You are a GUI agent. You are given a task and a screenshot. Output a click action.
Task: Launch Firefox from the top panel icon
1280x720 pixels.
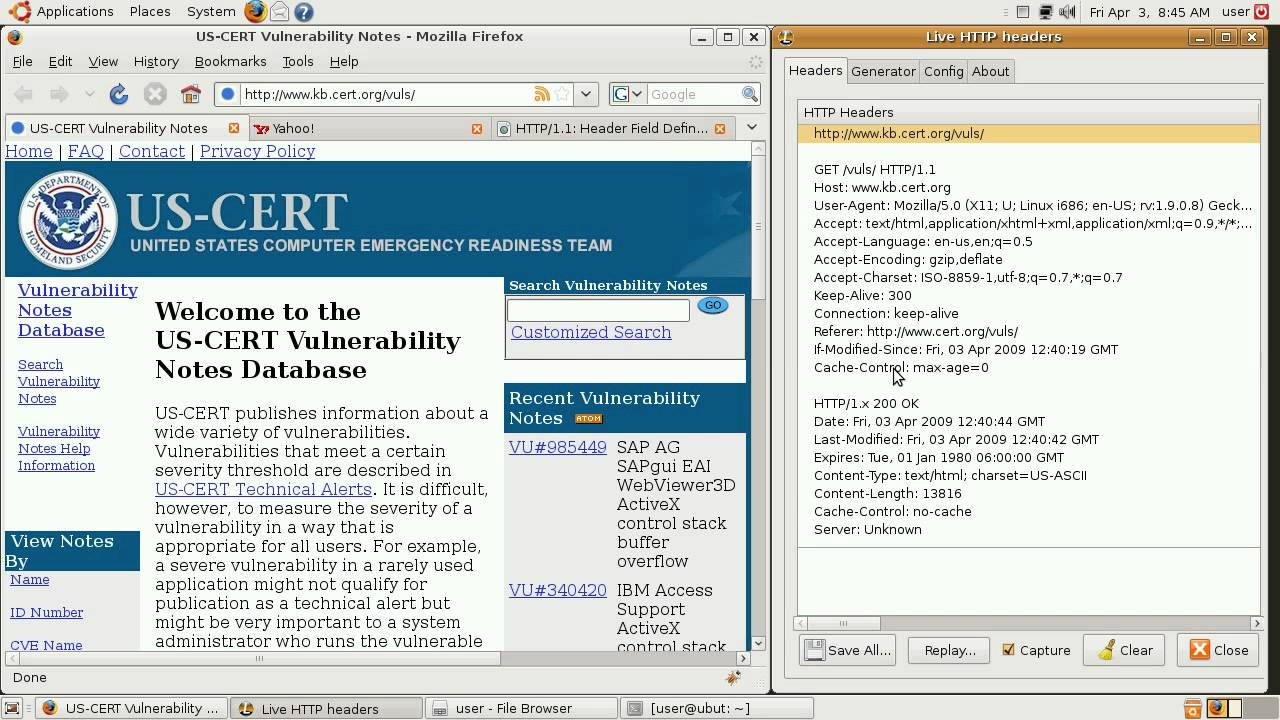tap(255, 12)
